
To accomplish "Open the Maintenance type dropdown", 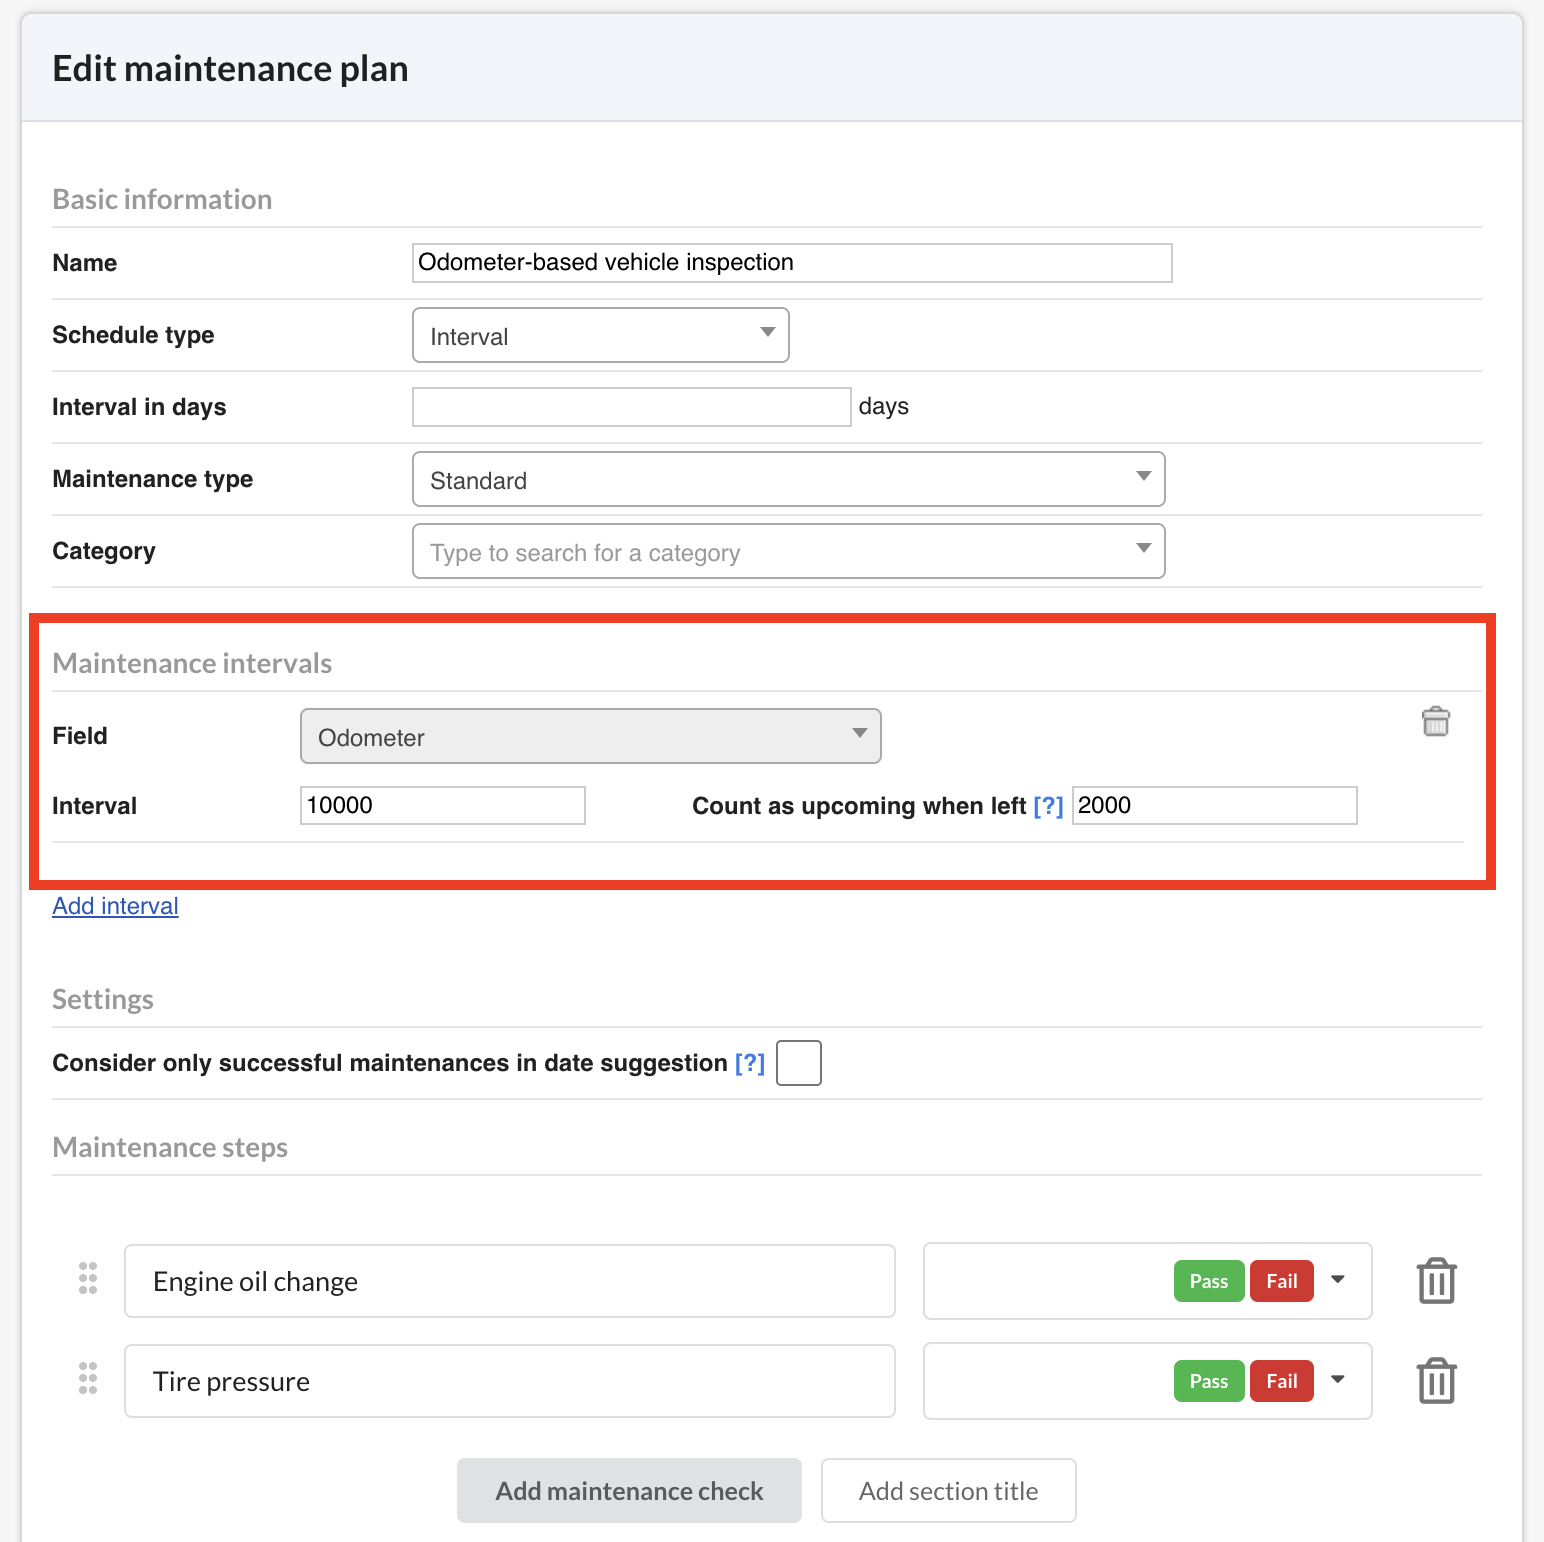I will click(x=788, y=479).
